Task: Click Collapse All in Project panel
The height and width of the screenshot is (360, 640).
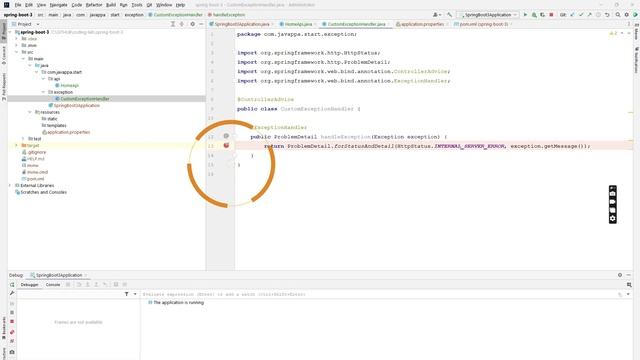Action: pos(182,24)
